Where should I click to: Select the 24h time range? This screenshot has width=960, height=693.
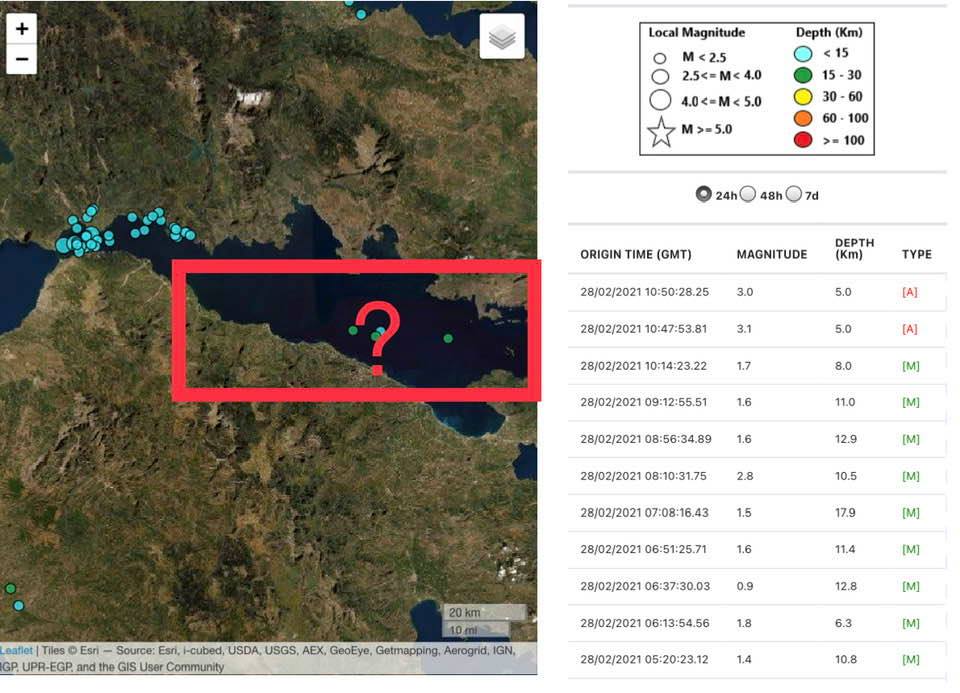(703, 194)
